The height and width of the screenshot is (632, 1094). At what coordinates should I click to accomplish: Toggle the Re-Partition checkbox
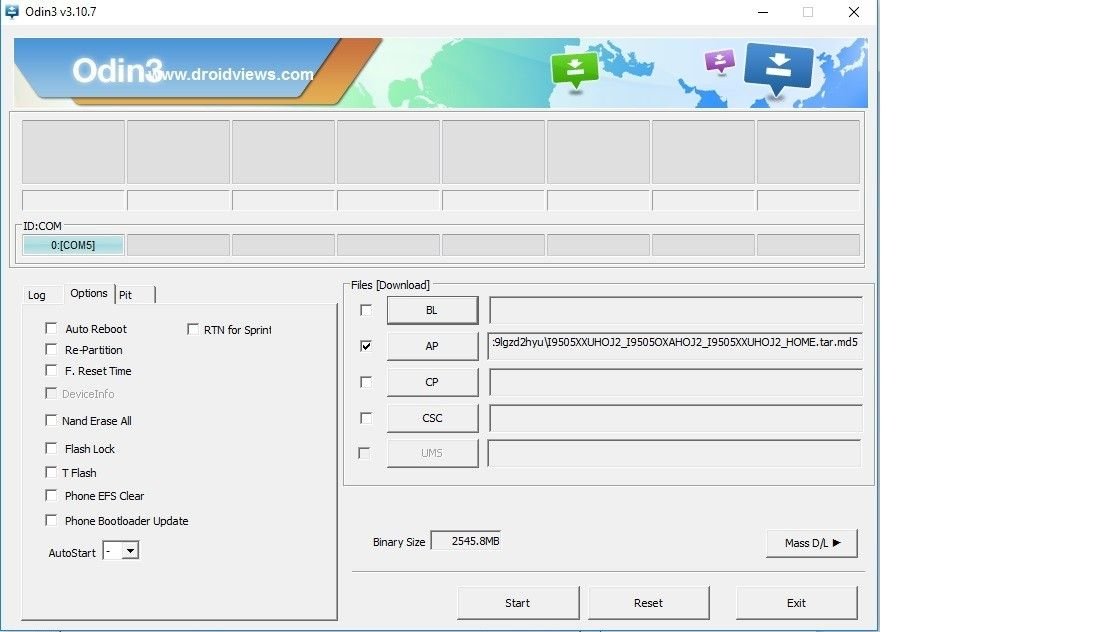(51, 349)
